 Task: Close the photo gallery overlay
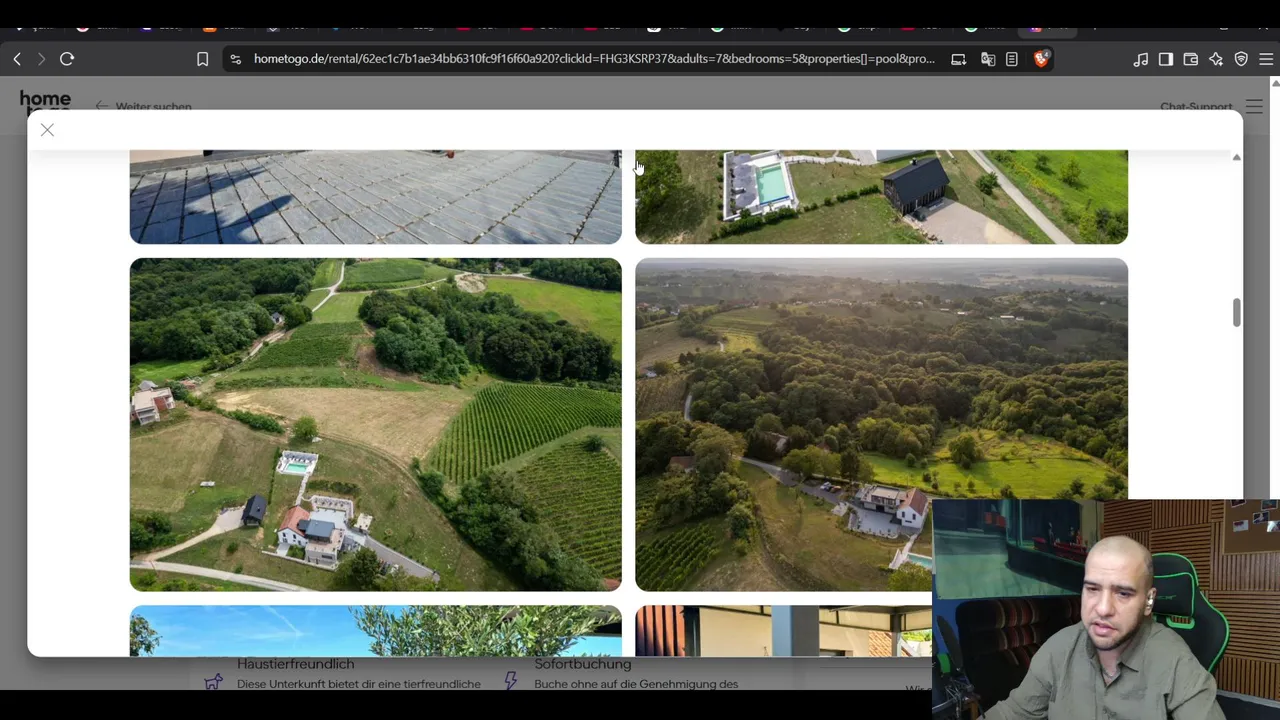(x=47, y=130)
